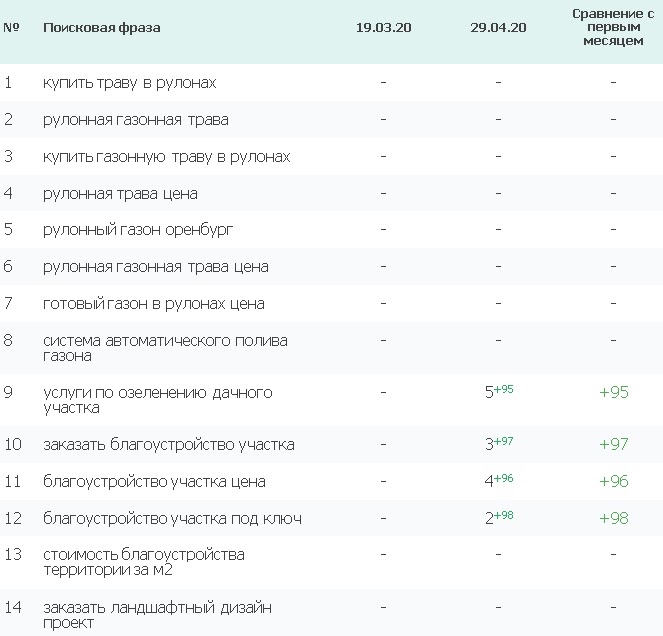663x636 pixels.
Task: Click the № column header
Action: pyautogui.click(x=12, y=28)
